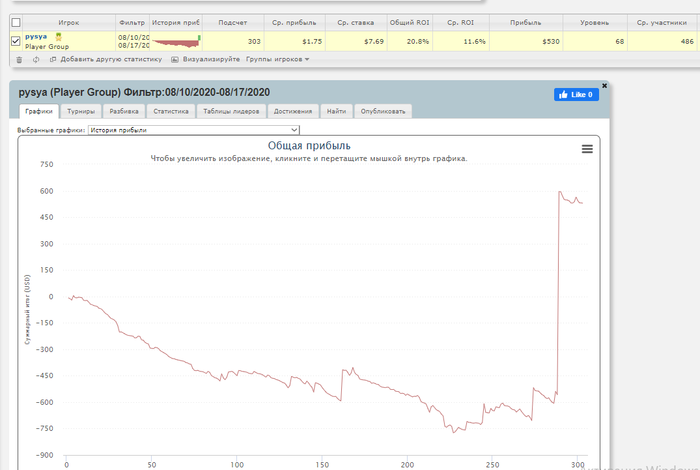Screen dimensions: 700x470
Task: Click the trash delete icon below table
Action: [x=19, y=60]
